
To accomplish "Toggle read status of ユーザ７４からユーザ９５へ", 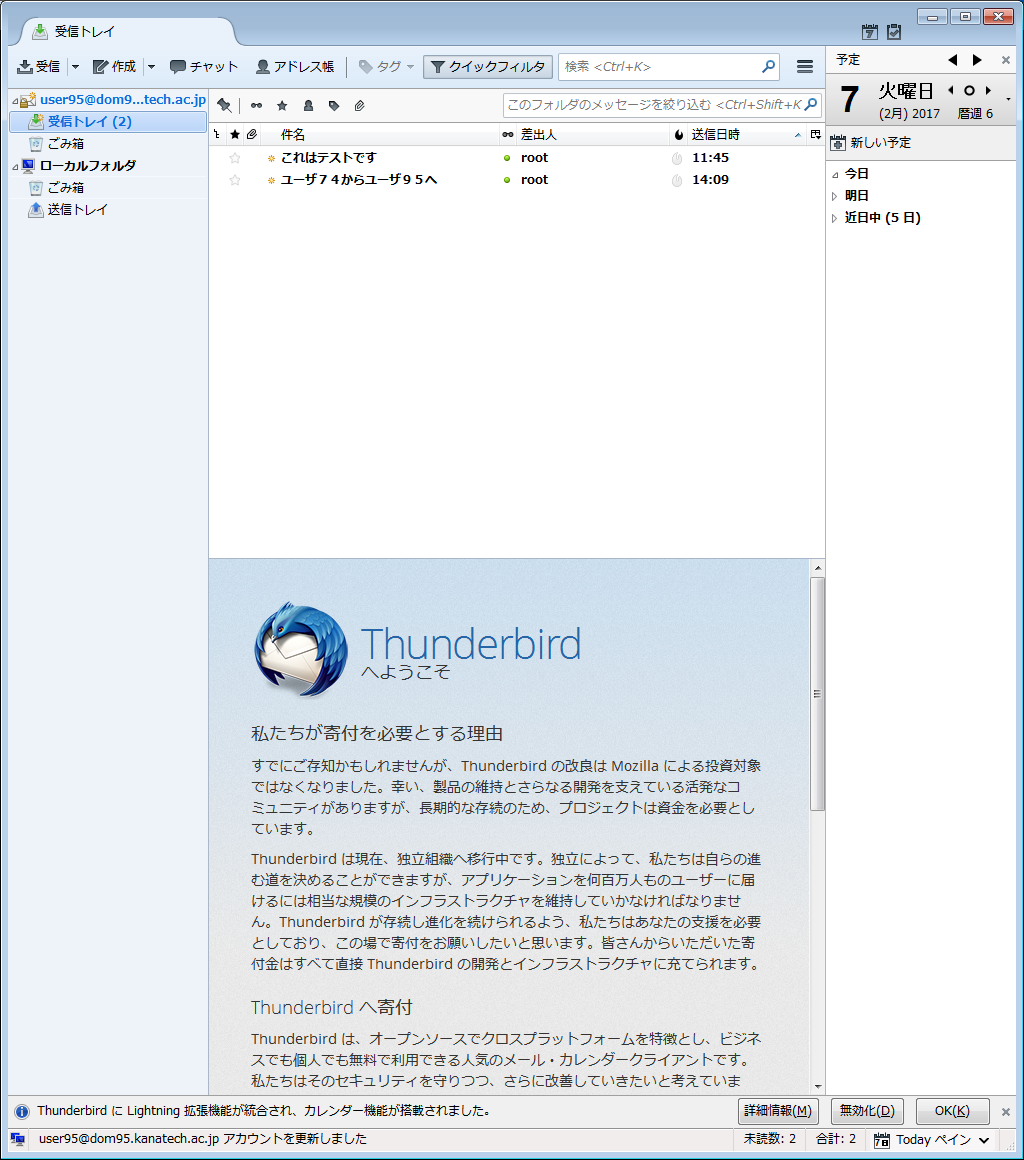I will (507, 180).
